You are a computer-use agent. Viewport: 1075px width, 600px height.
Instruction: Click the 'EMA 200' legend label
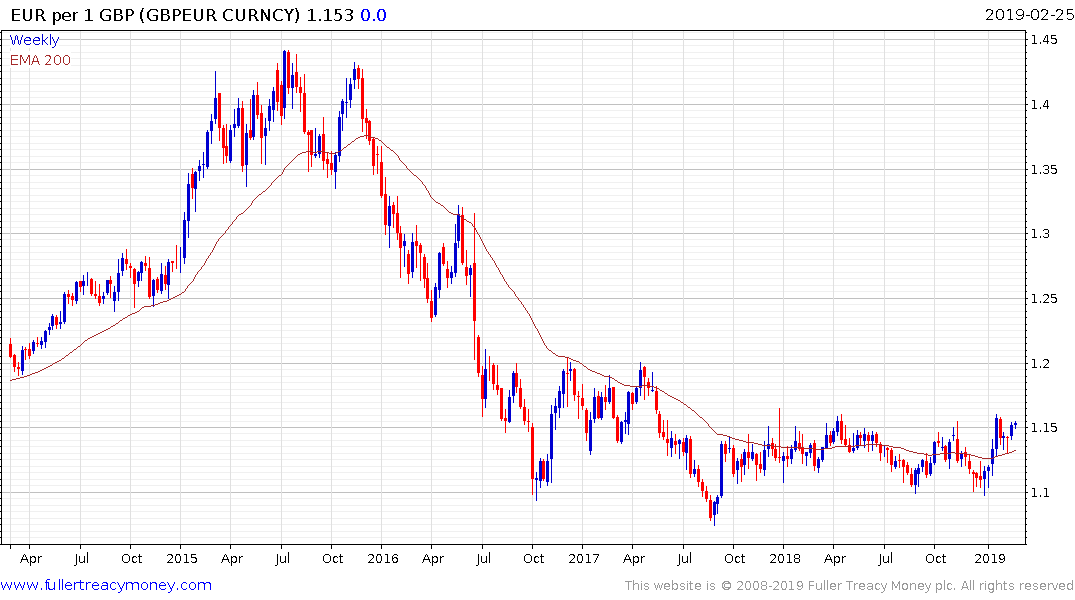click(x=40, y=60)
